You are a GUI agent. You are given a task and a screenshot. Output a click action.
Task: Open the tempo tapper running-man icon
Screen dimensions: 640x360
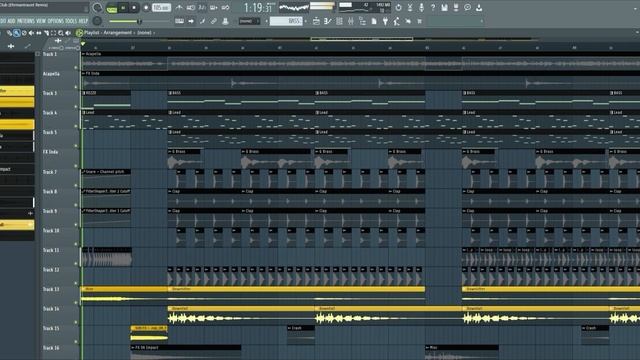coord(396,21)
